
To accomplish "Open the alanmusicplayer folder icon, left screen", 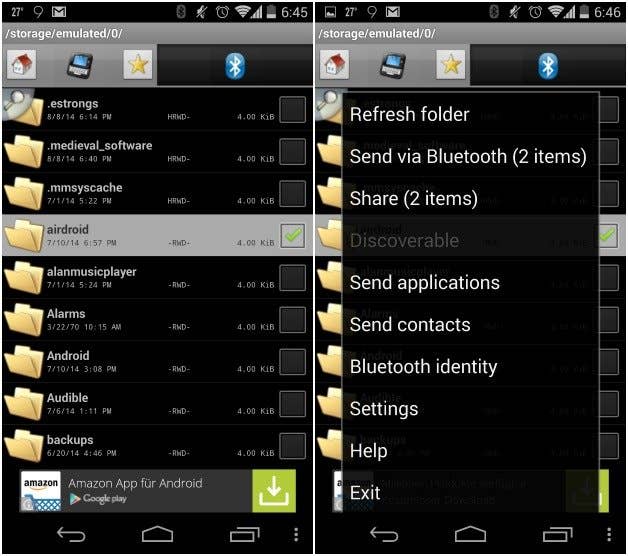I will click(24, 277).
